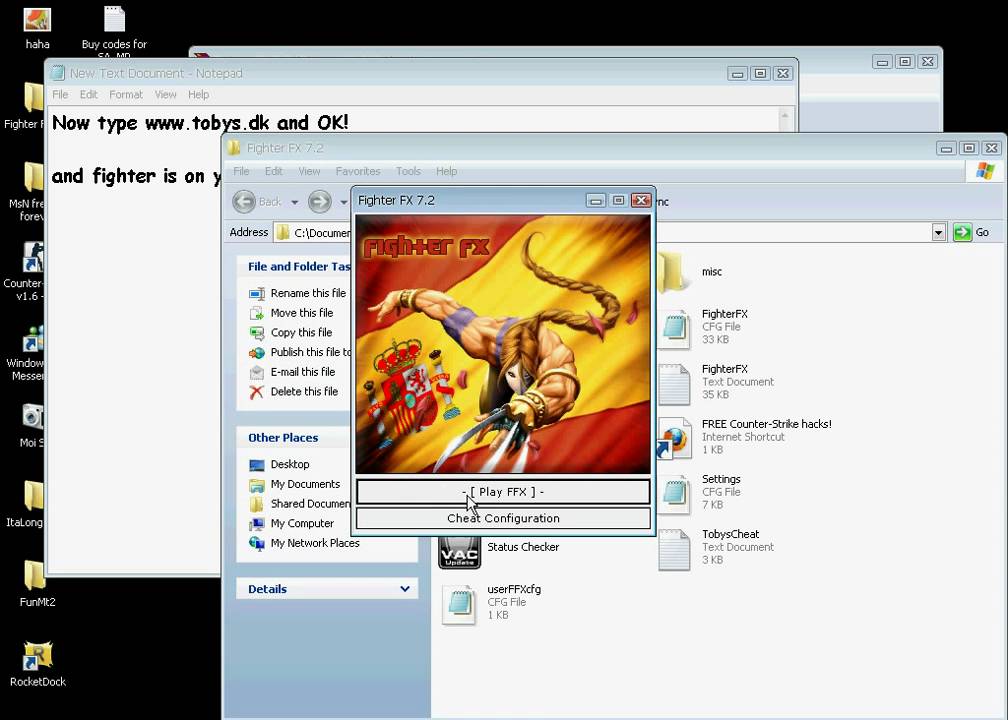The height and width of the screenshot is (720, 1008).
Task: Open Notepad Edit menu
Action: click(x=89, y=94)
